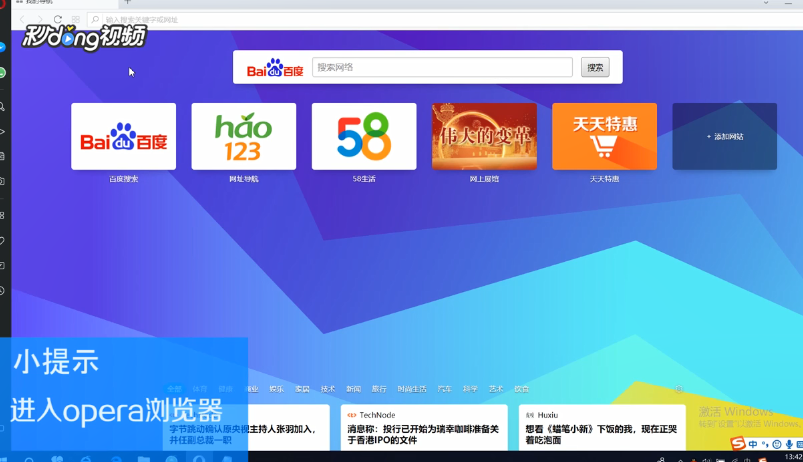The image size is (803, 462).
Task: Click inside the address bar field
Action: [x=445, y=19]
